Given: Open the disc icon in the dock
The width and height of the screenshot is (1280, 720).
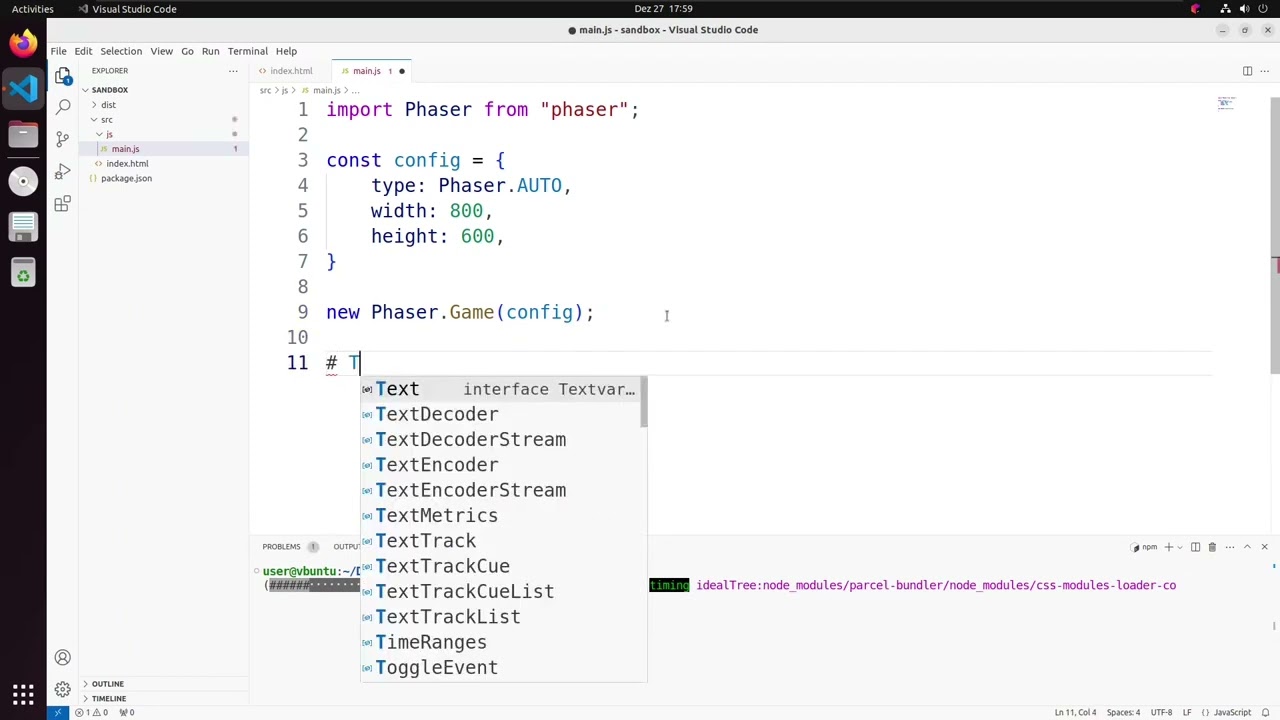Looking at the screenshot, I should [23, 180].
